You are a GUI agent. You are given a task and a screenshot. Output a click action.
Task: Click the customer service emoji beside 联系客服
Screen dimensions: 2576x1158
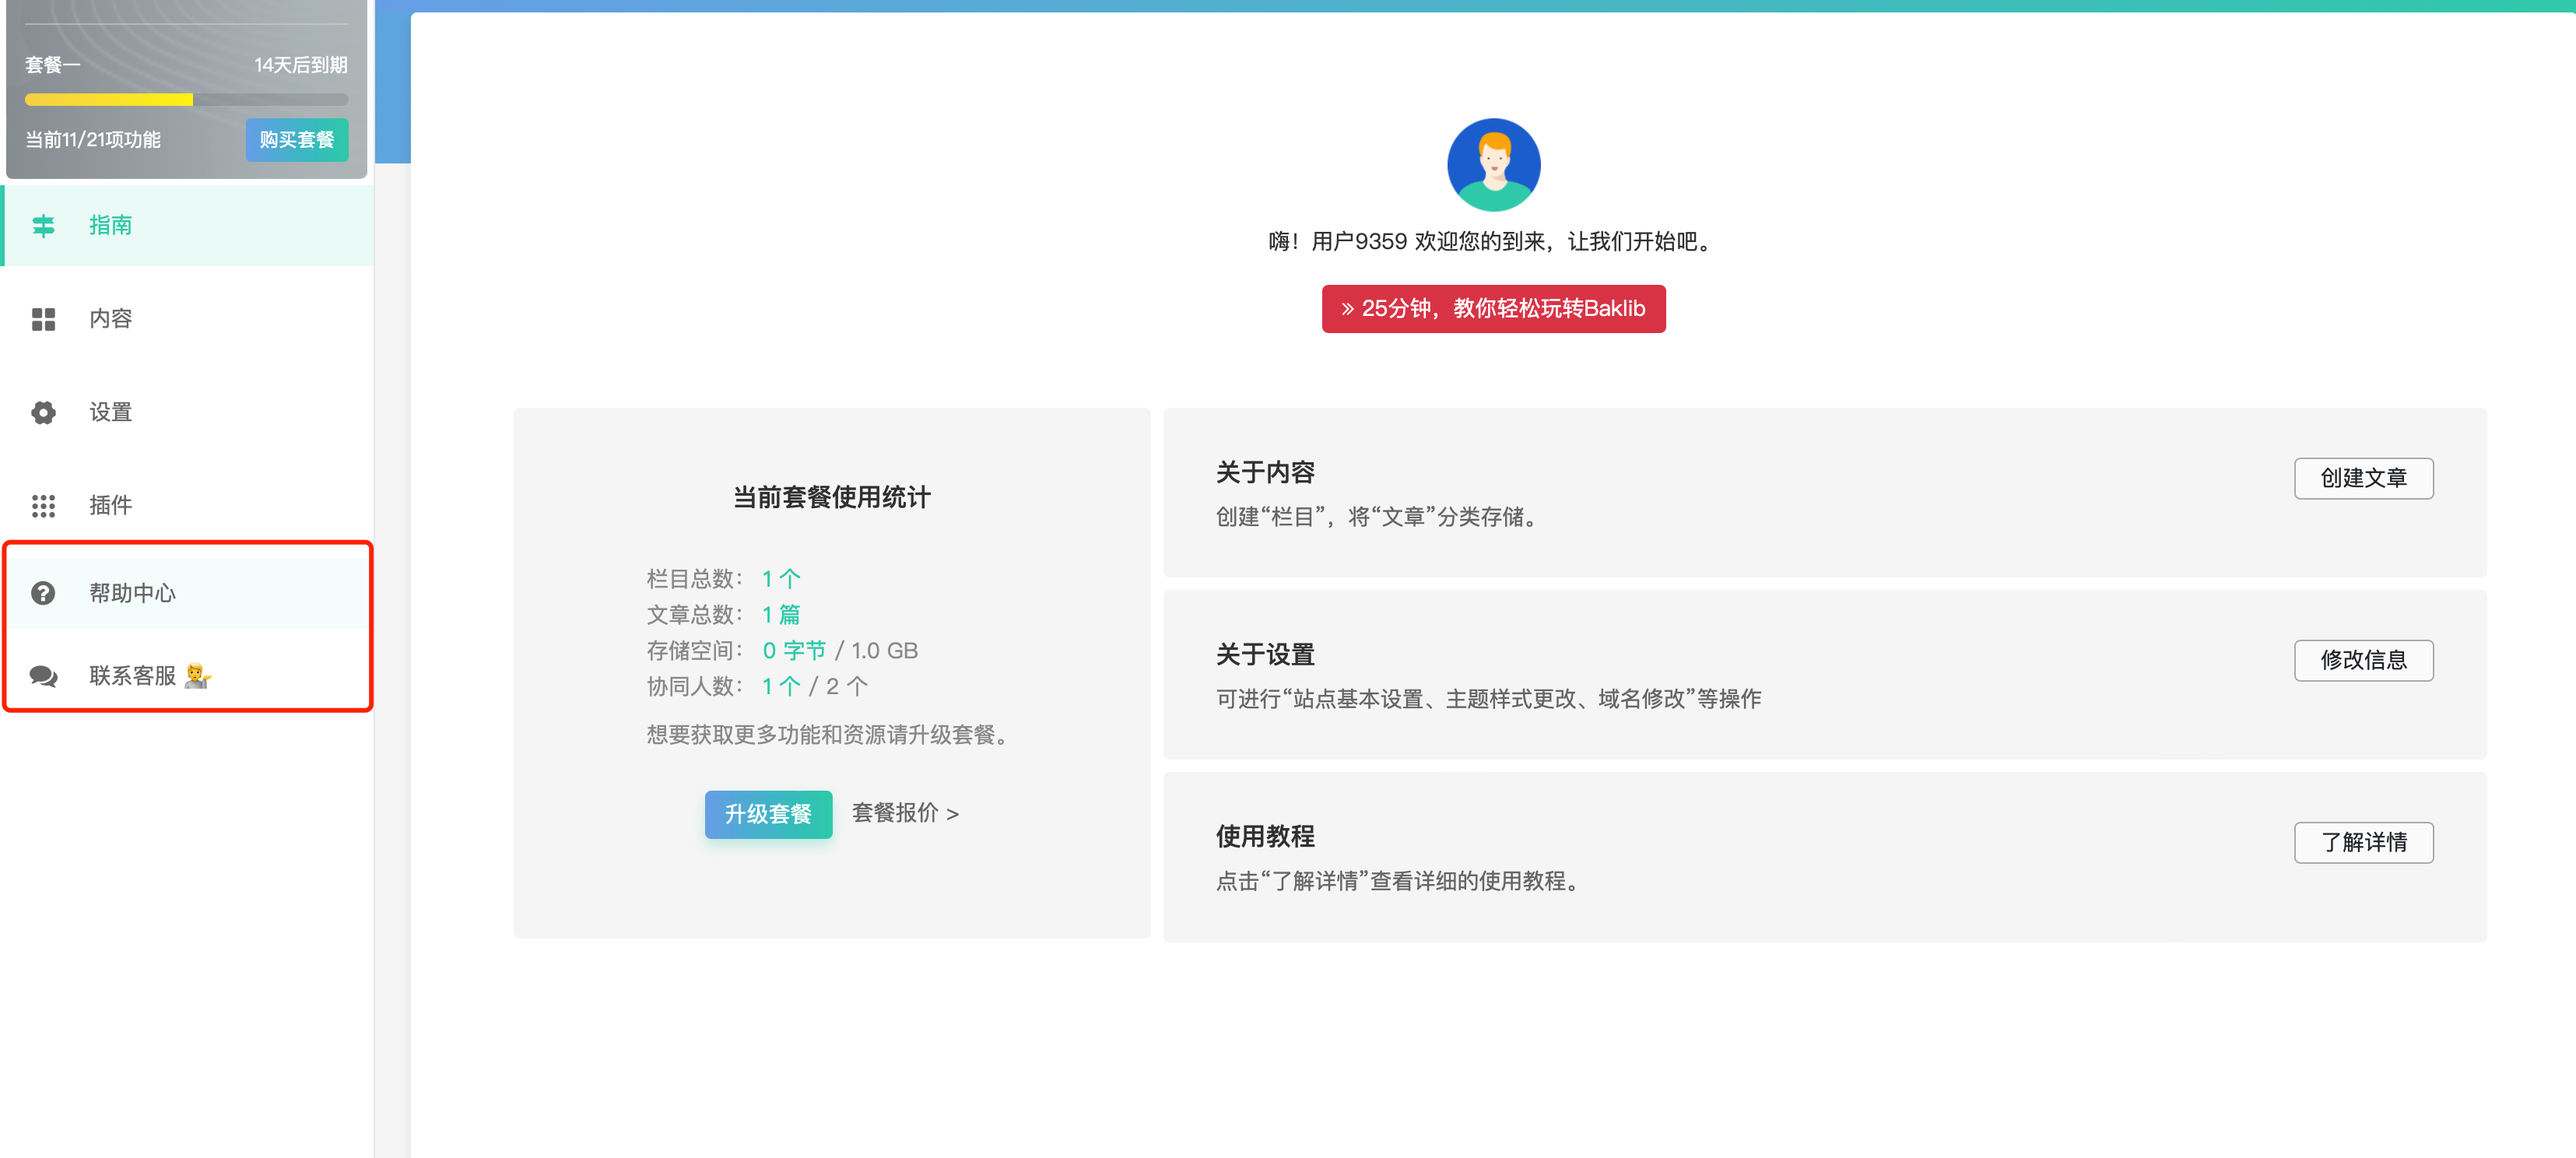198,676
